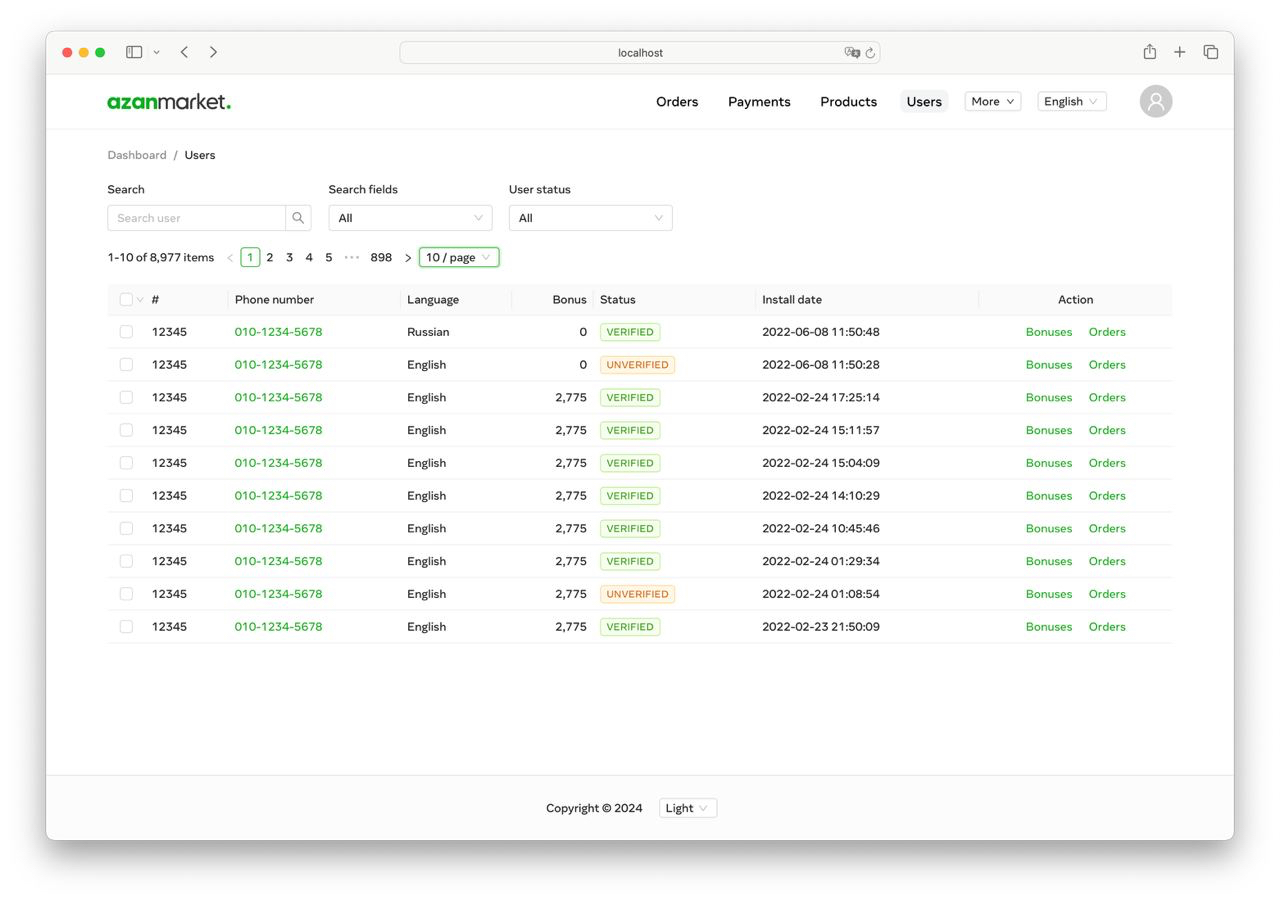
Task: Check the checkbox for the Russian language user row
Action: click(126, 331)
